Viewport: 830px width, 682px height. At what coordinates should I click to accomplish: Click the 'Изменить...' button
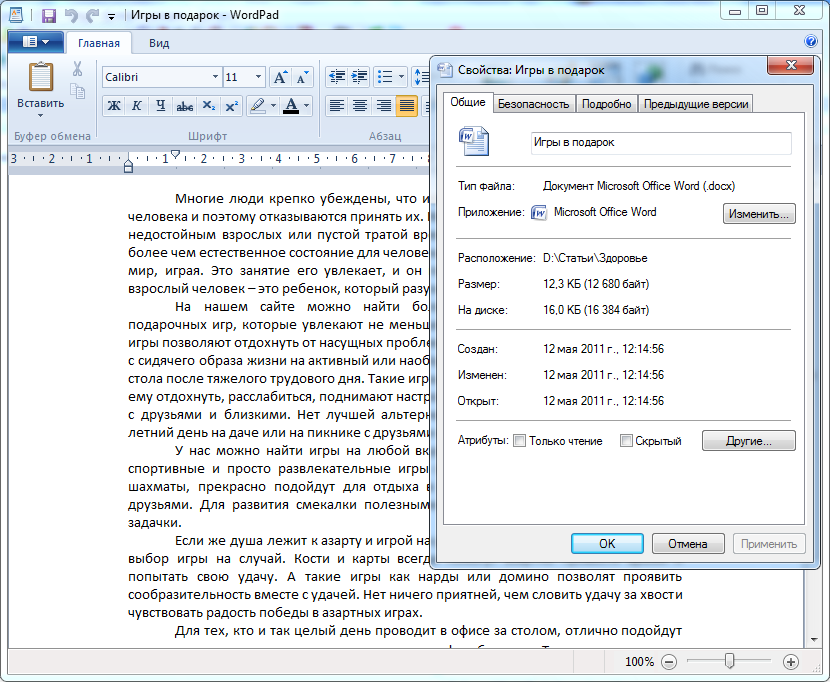759,213
